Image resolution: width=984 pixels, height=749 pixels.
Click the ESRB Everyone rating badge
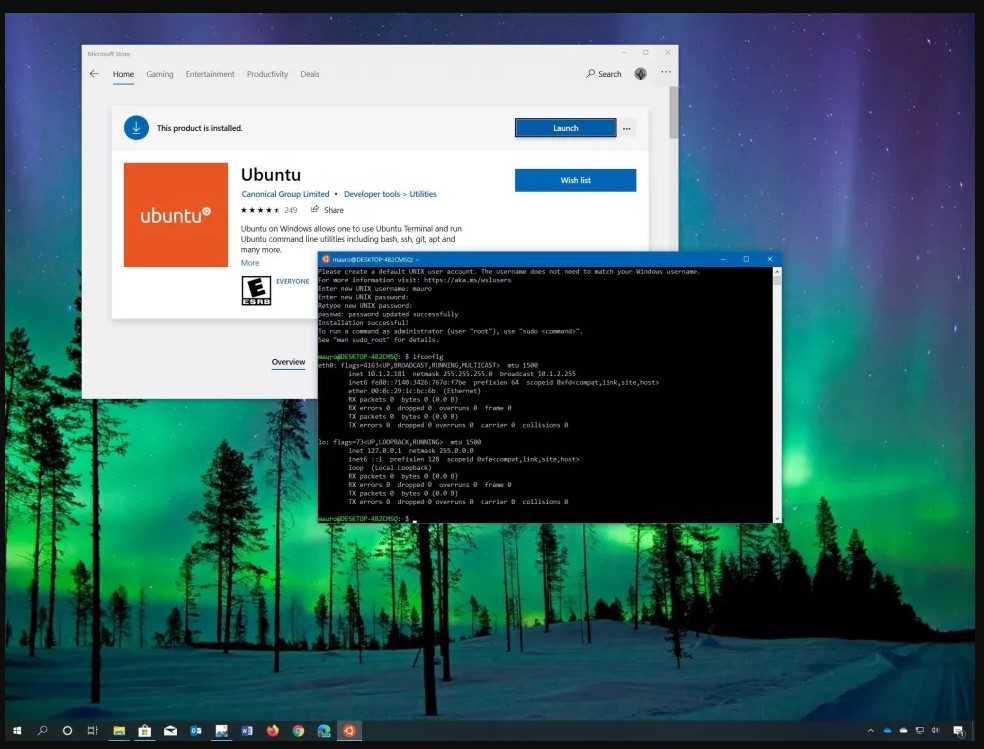pyautogui.click(x=256, y=291)
